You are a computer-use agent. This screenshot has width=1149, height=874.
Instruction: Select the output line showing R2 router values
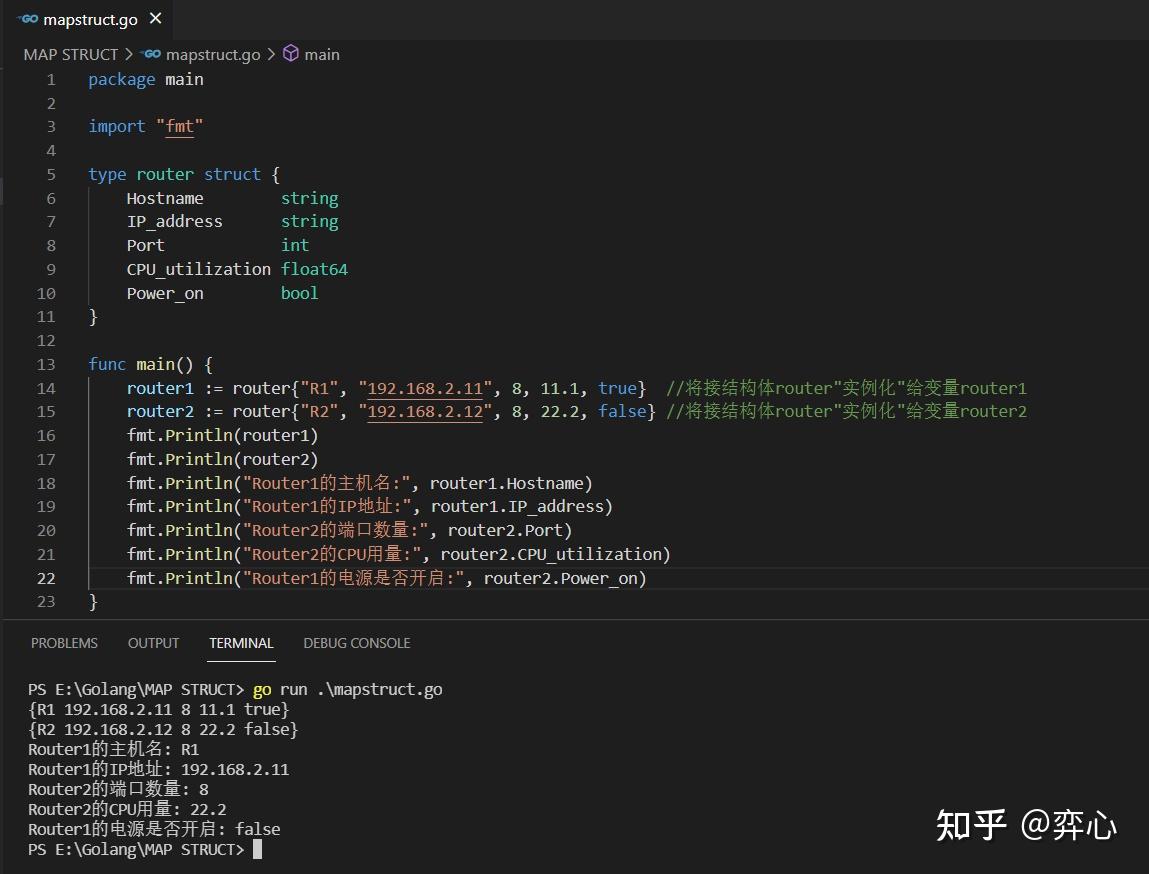[x=163, y=729]
